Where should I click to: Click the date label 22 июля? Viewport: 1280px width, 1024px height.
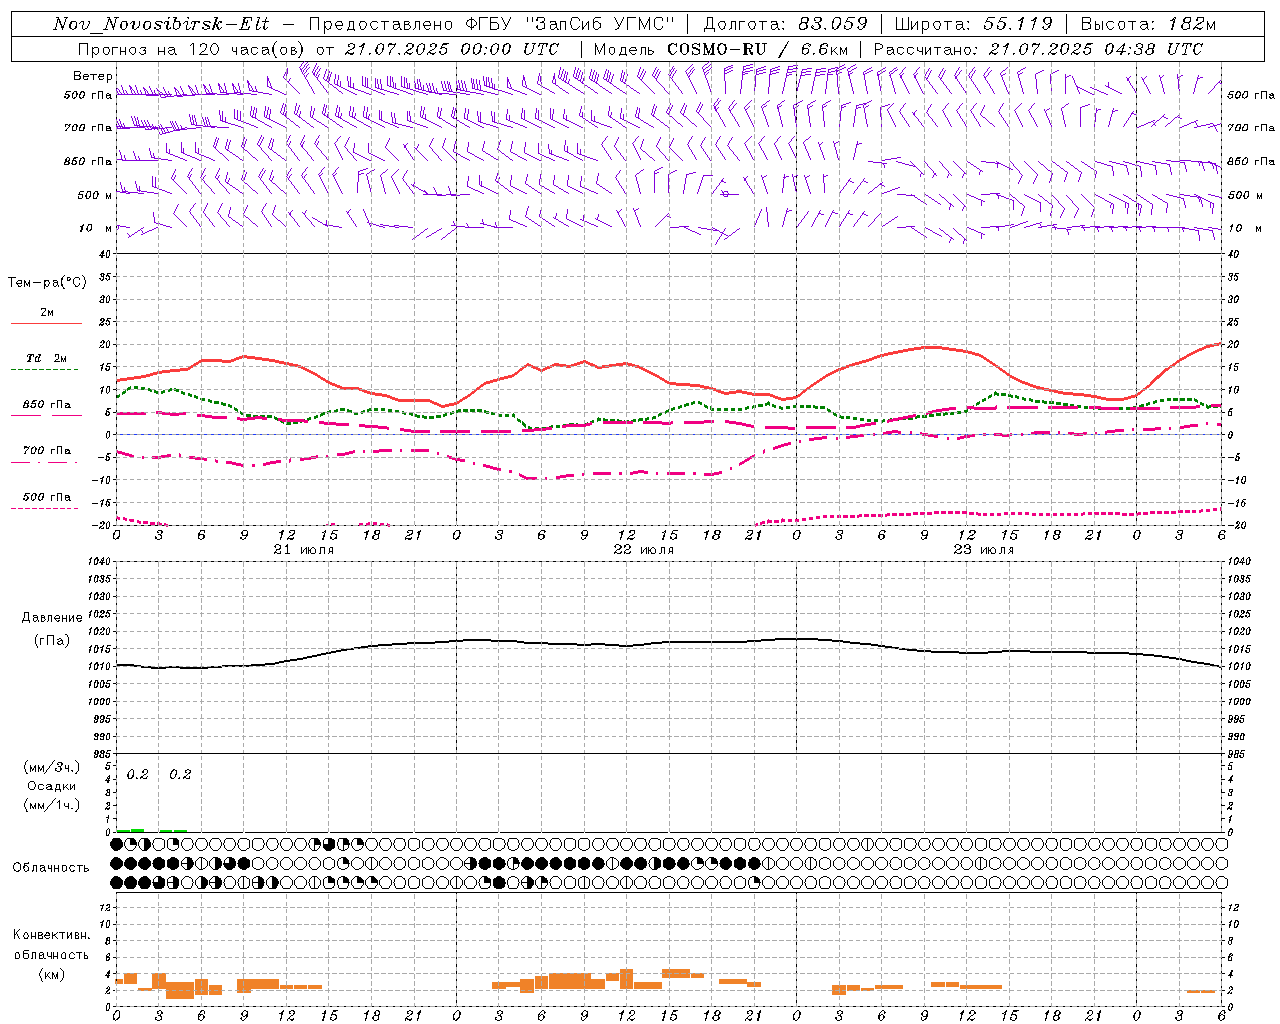coord(644,550)
